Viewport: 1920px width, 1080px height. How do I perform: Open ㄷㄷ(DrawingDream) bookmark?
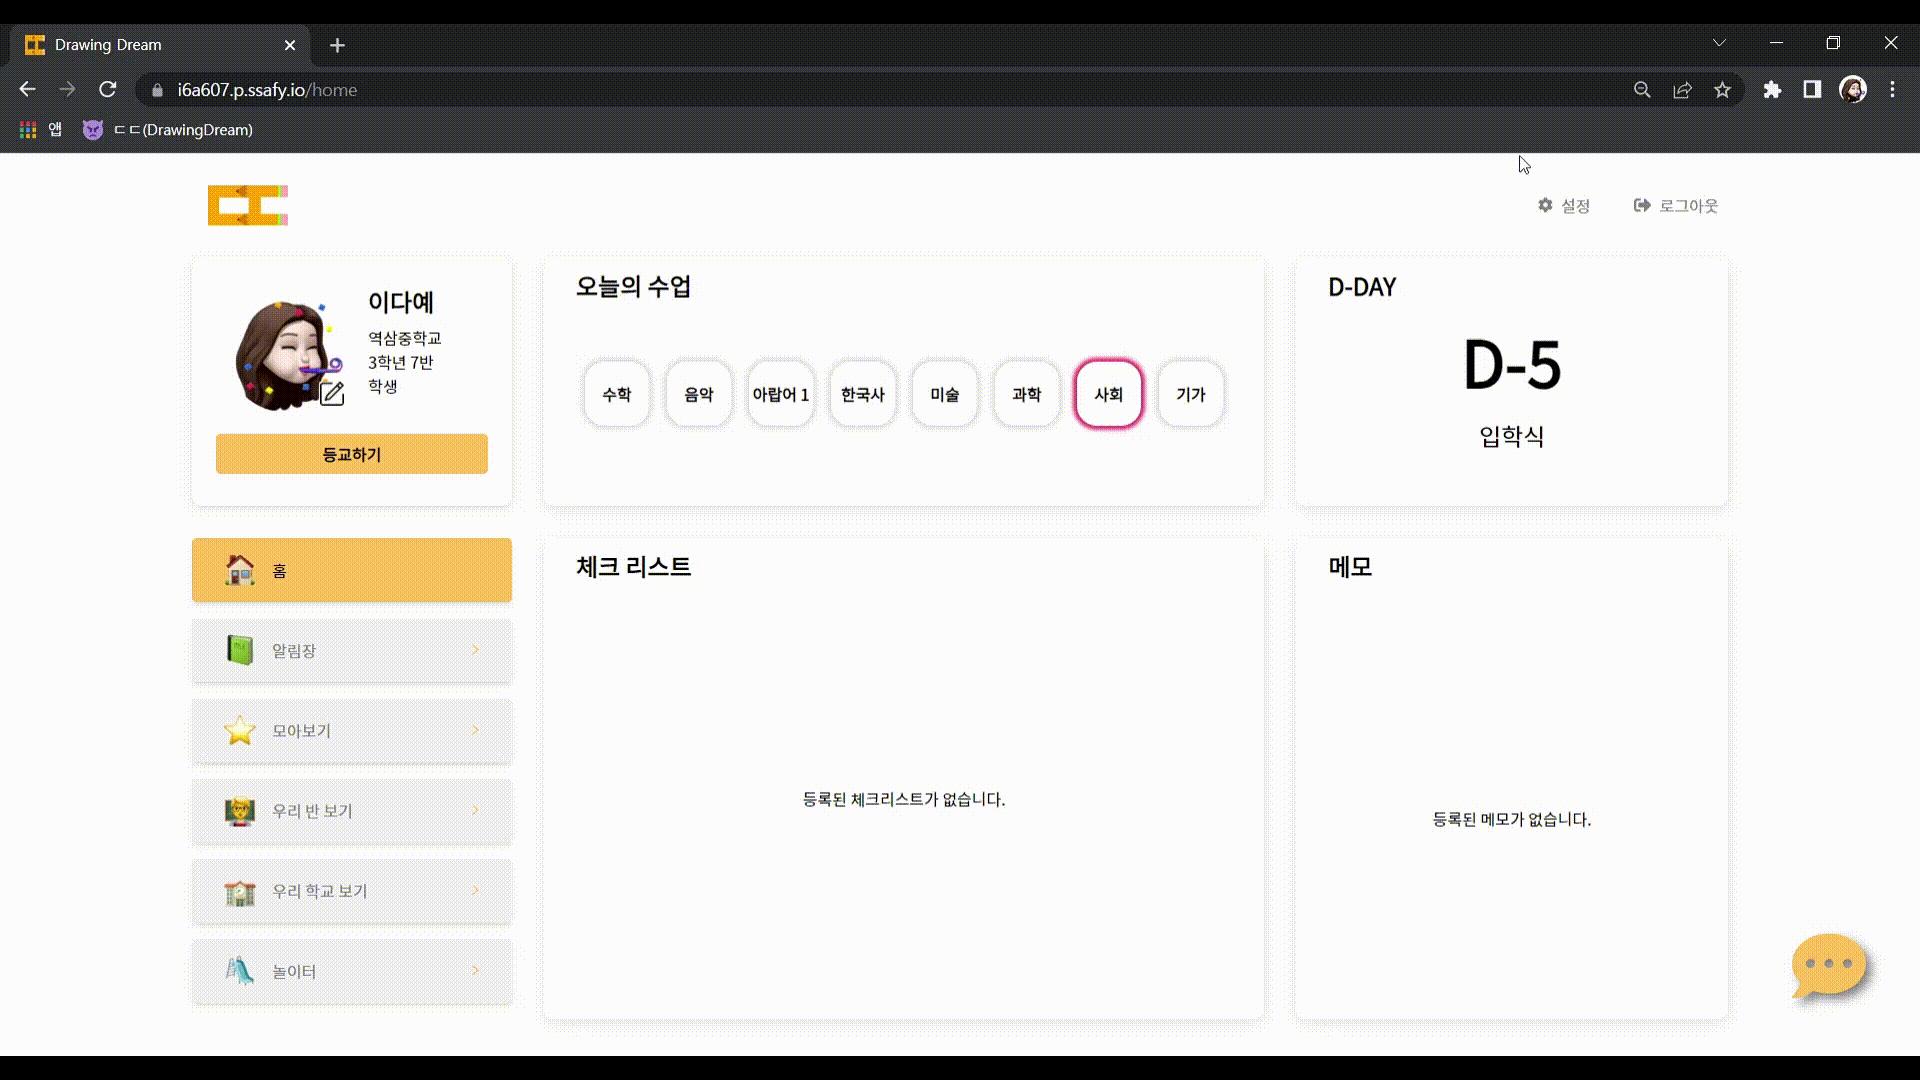pyautogui.click(x=169, y=130)
